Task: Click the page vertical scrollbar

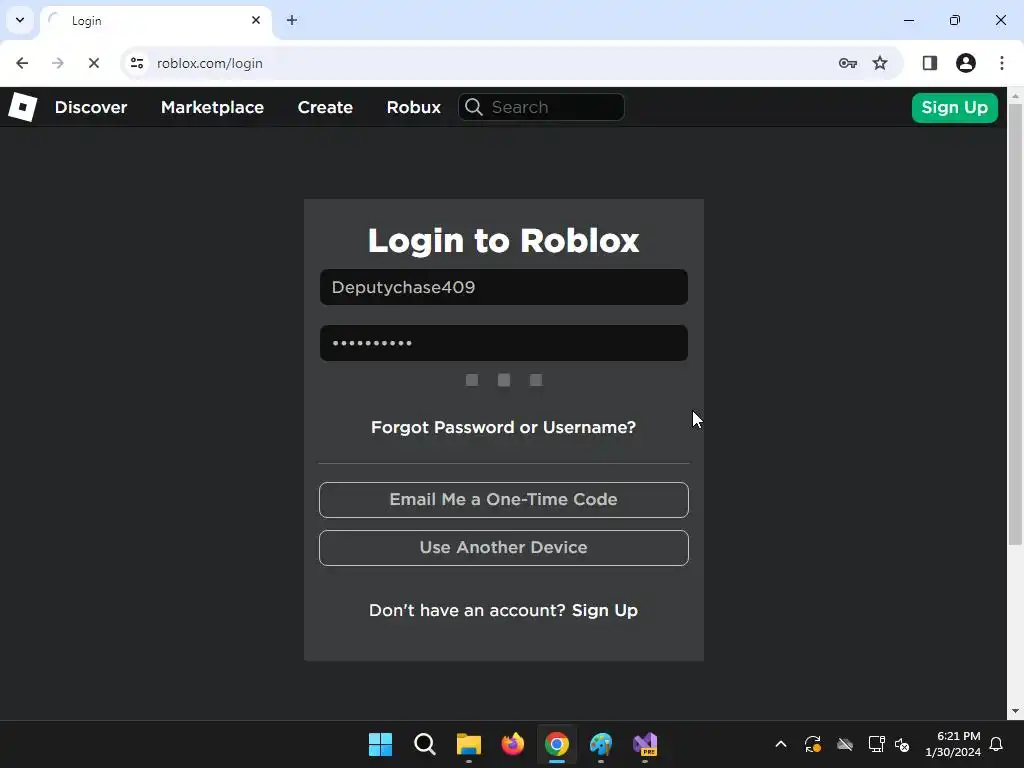Action: click(x=1015, y=324)
